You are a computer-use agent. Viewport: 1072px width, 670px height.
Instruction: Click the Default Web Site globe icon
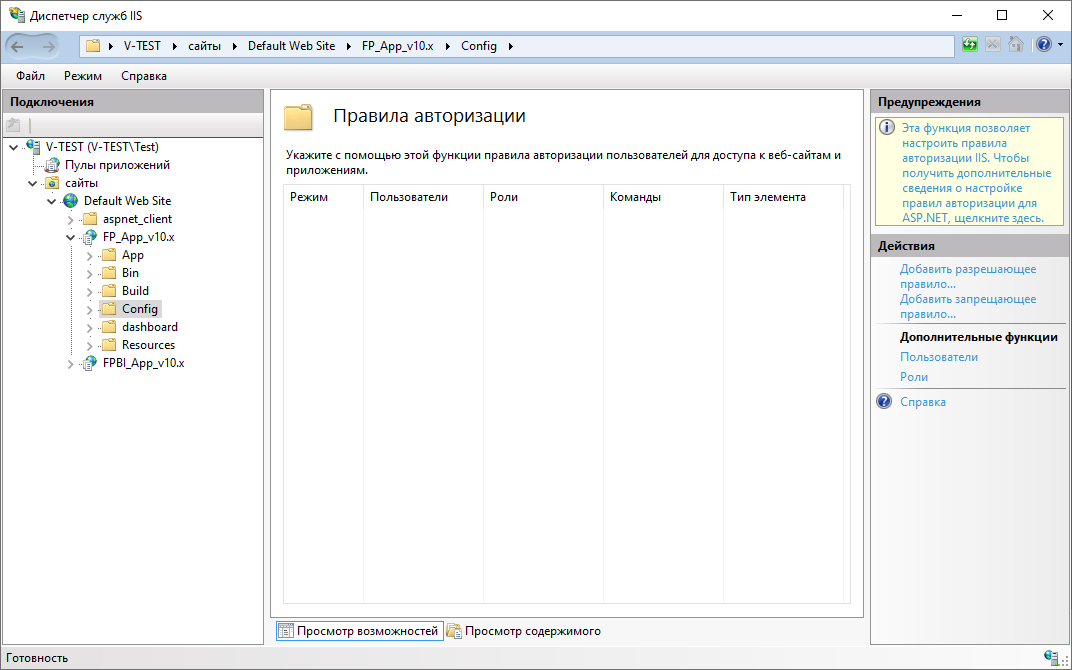[70, 201]
